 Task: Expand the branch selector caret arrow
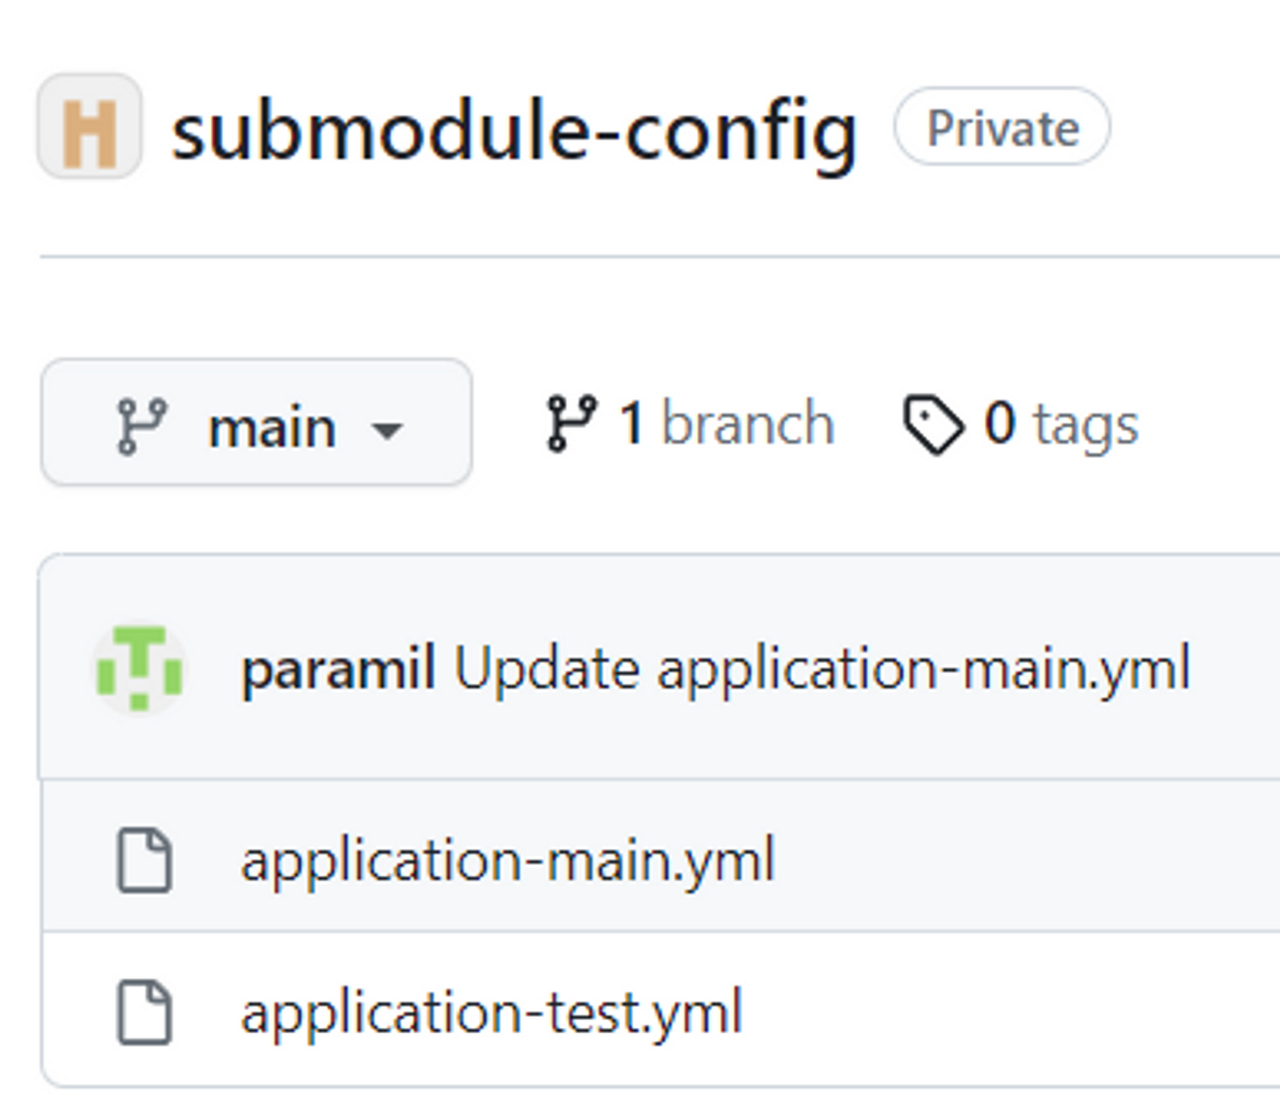[388, 431]
